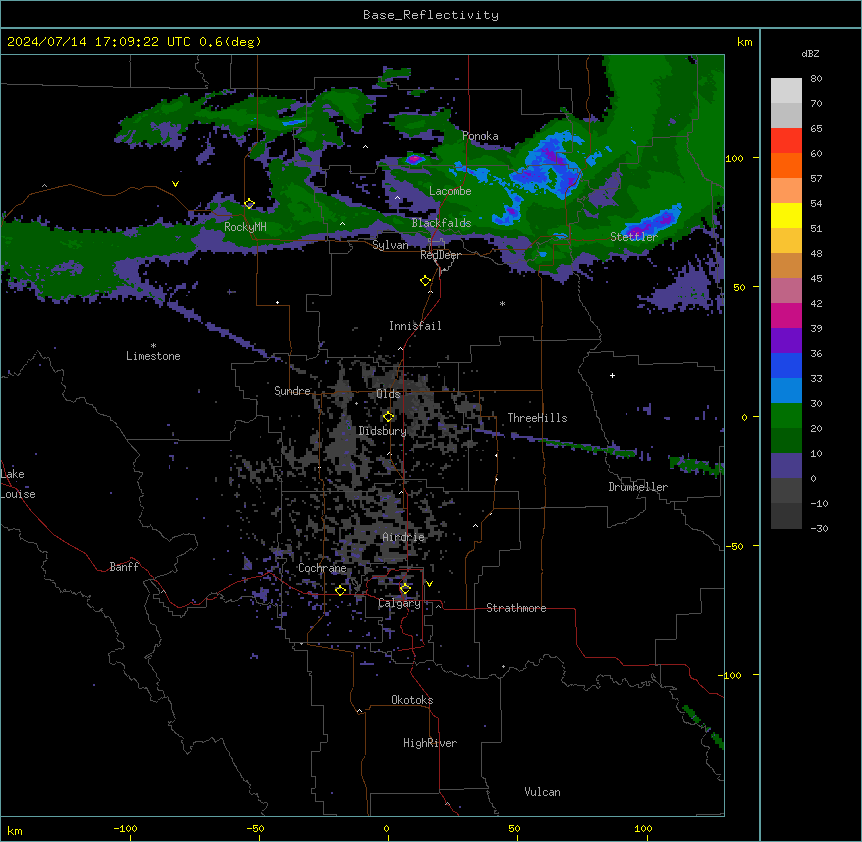
Task: Click the yellow diamond marker beside RockyMH
Action: click(249, 204)
